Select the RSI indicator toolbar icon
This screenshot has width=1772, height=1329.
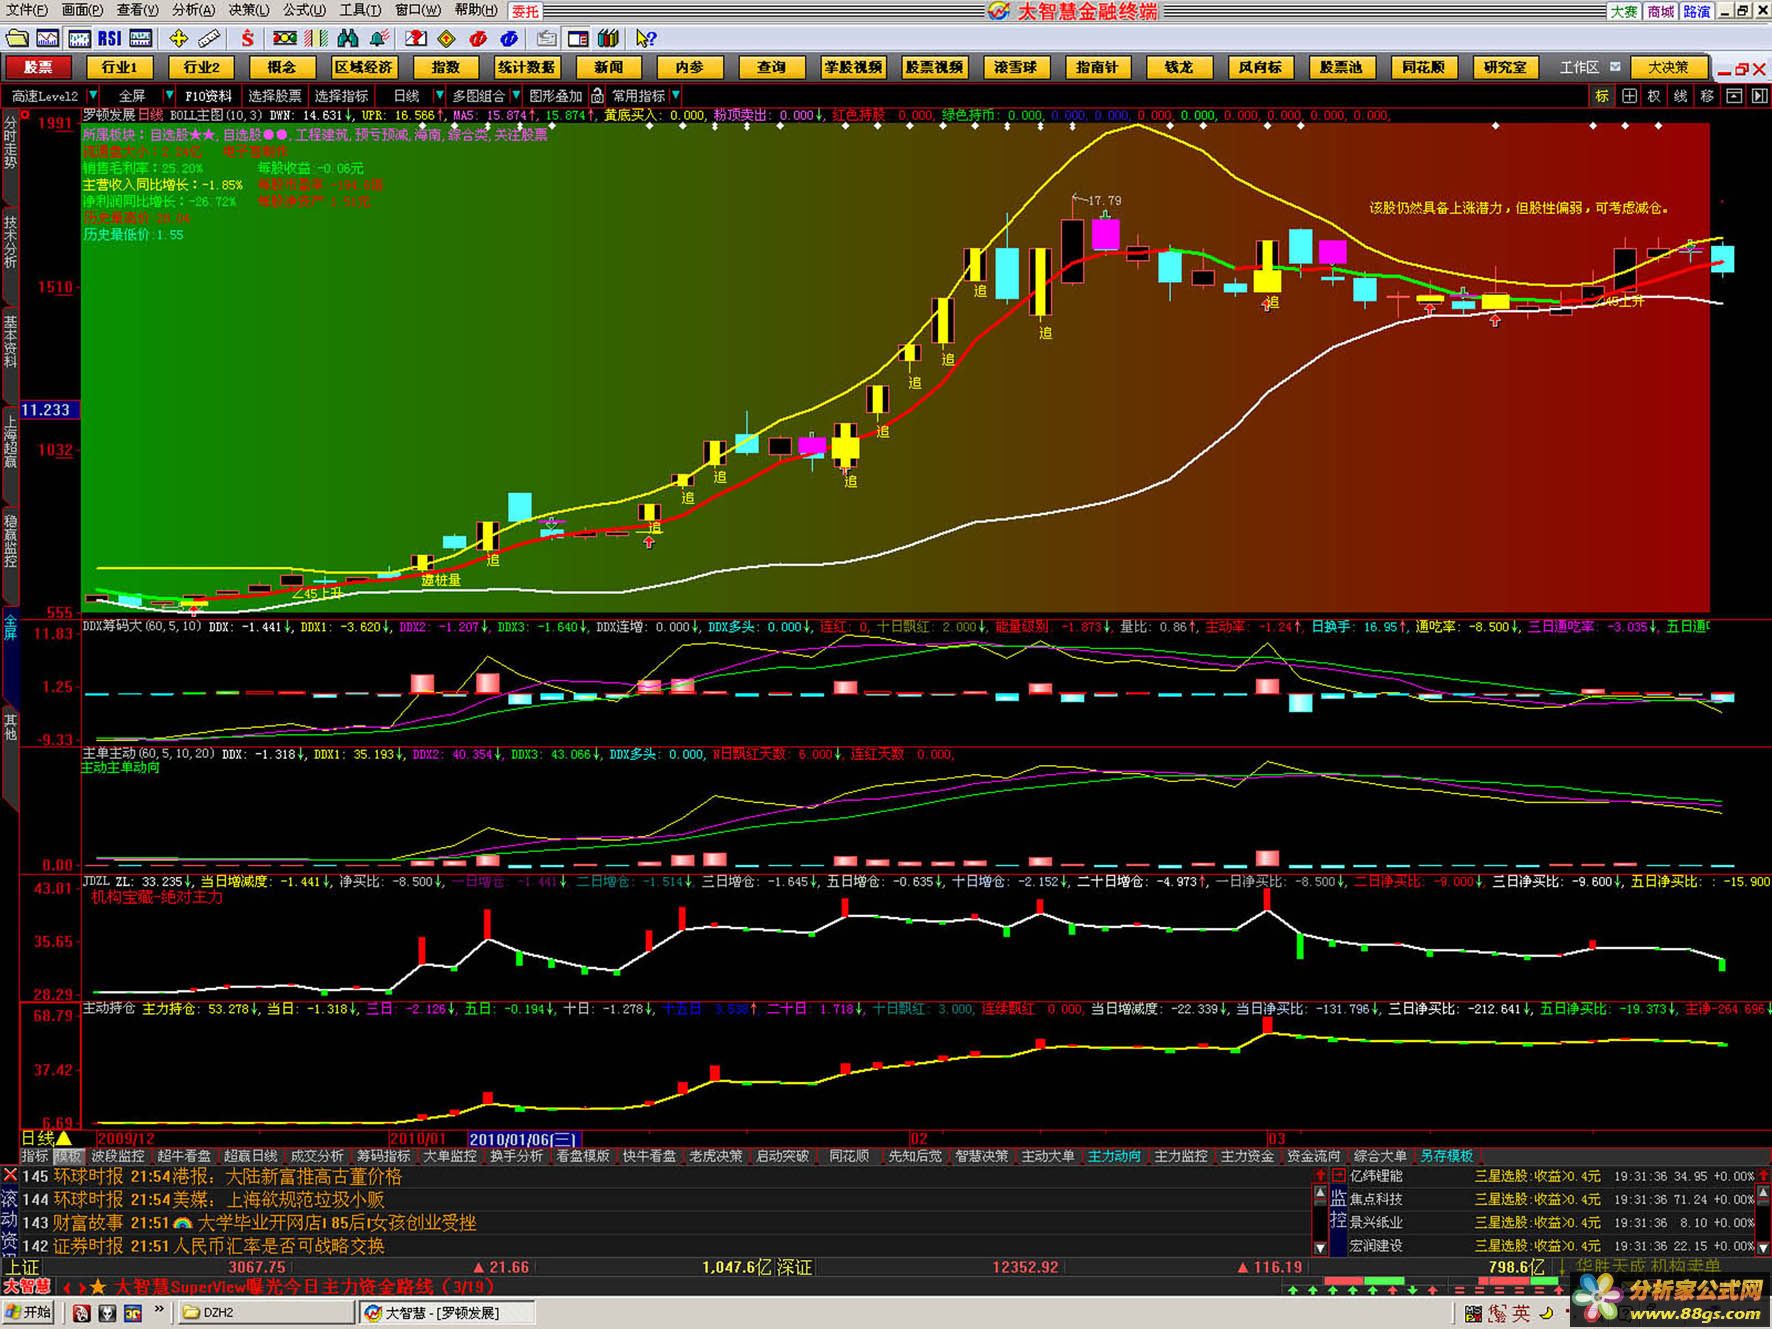tap(110, 38)
